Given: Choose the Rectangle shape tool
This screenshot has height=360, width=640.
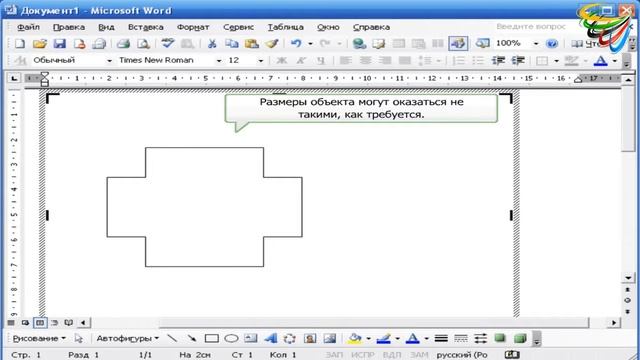Looking at the screenshot, I should pos(211,338).
